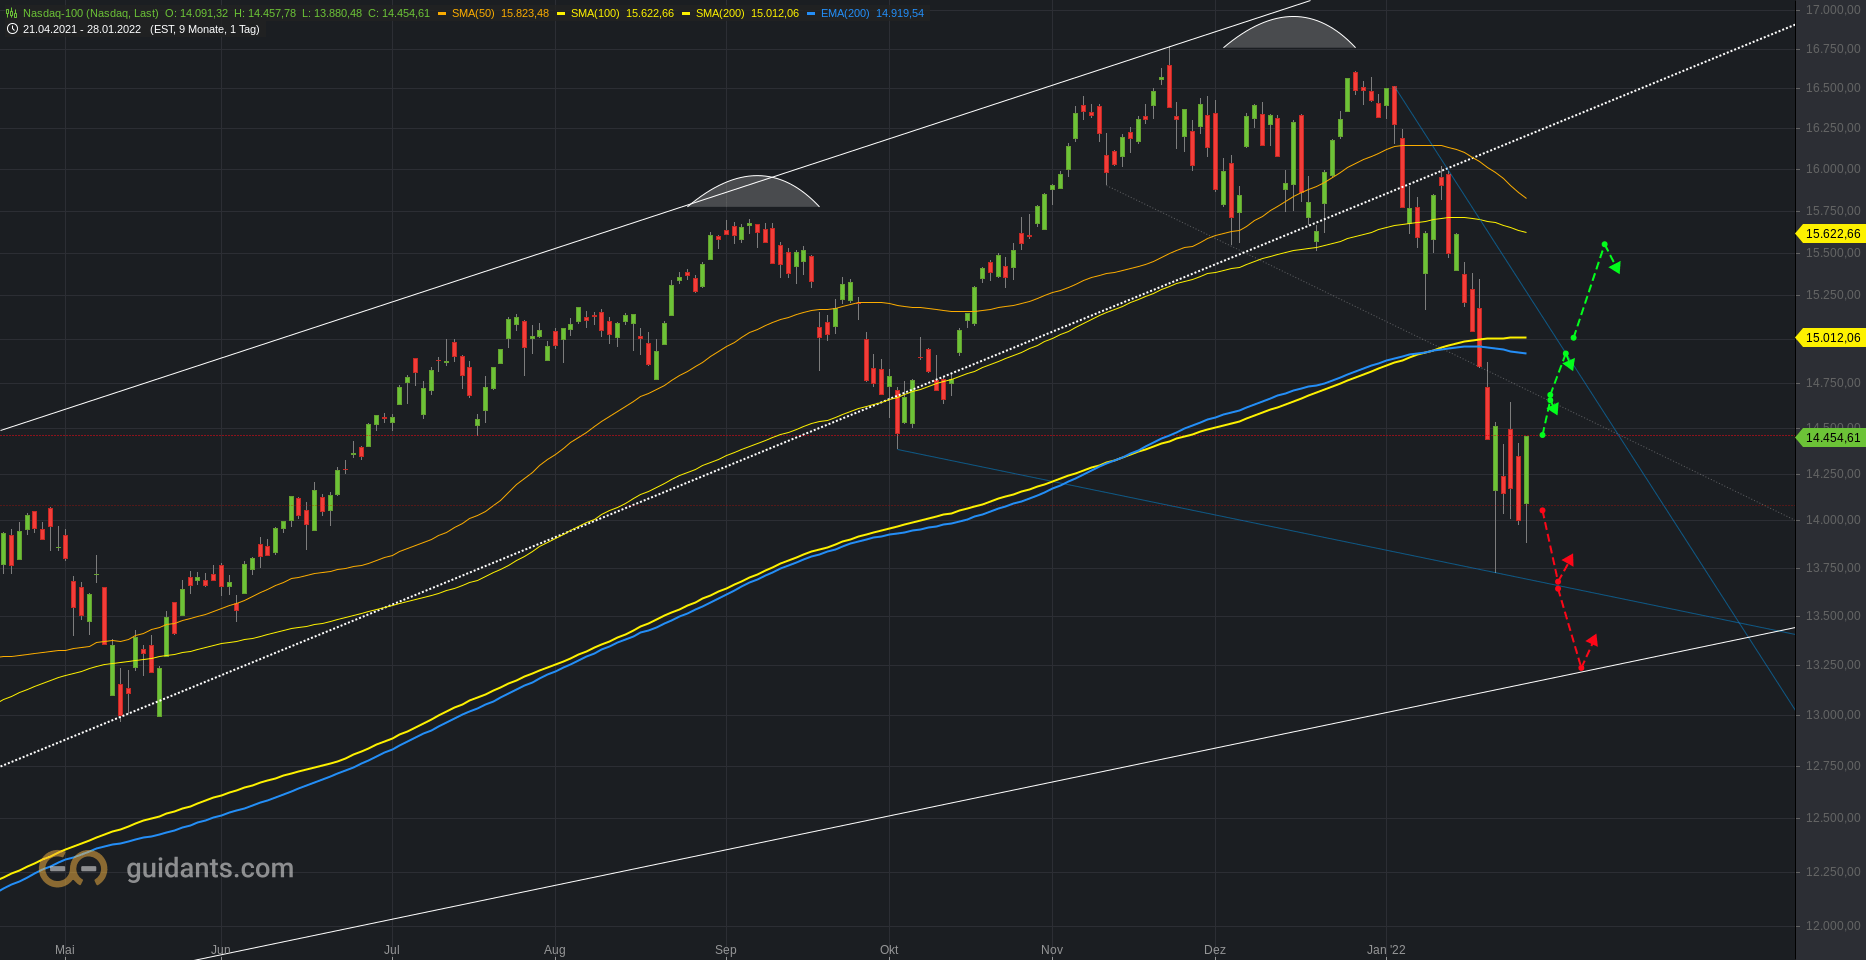The width and height of the screenshot is (1866, 960).
Task: Click the SMA(50) value 15.823,48
Action: (x=525, y=13)
